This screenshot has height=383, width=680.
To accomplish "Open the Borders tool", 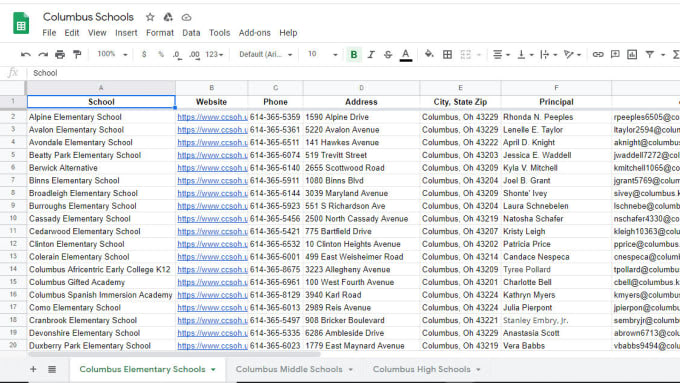I will point(448,55).
